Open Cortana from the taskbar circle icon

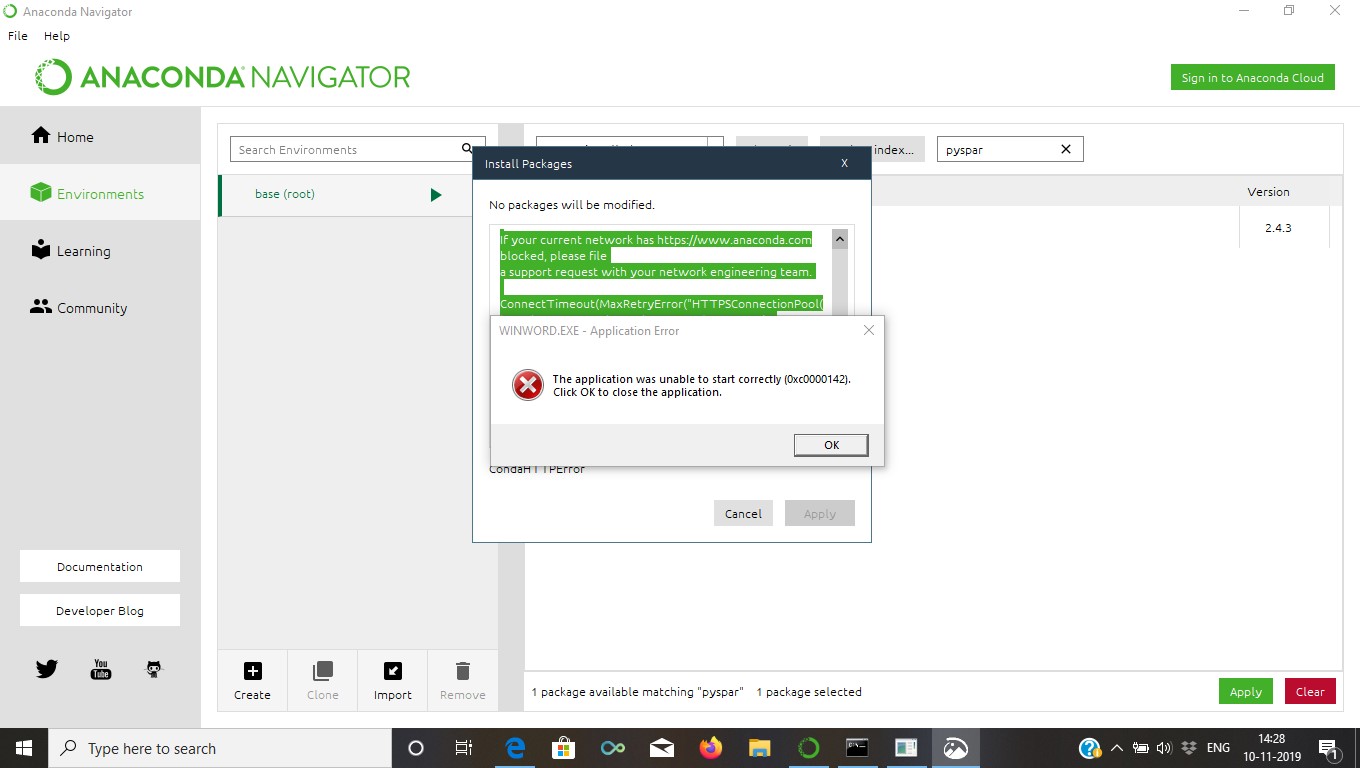pyautogui.click(x=416, y=748)
